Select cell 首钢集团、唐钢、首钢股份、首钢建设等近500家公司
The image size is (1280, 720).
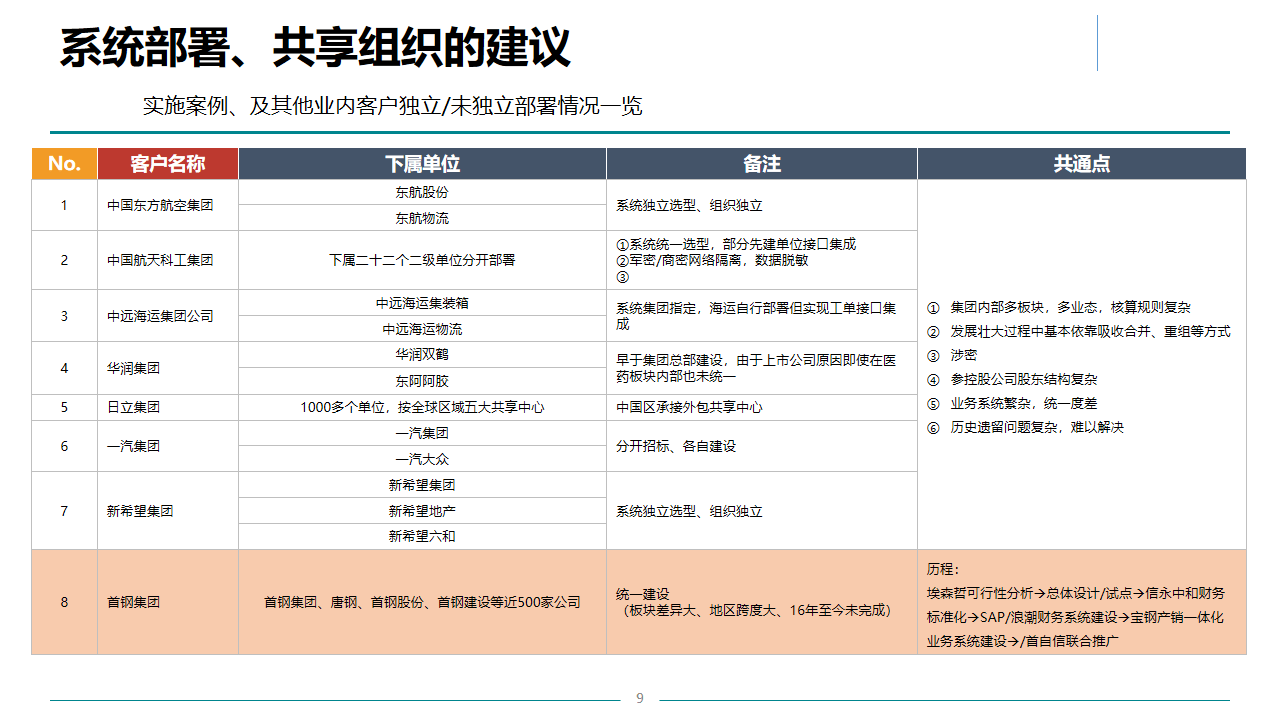(422, 602)
